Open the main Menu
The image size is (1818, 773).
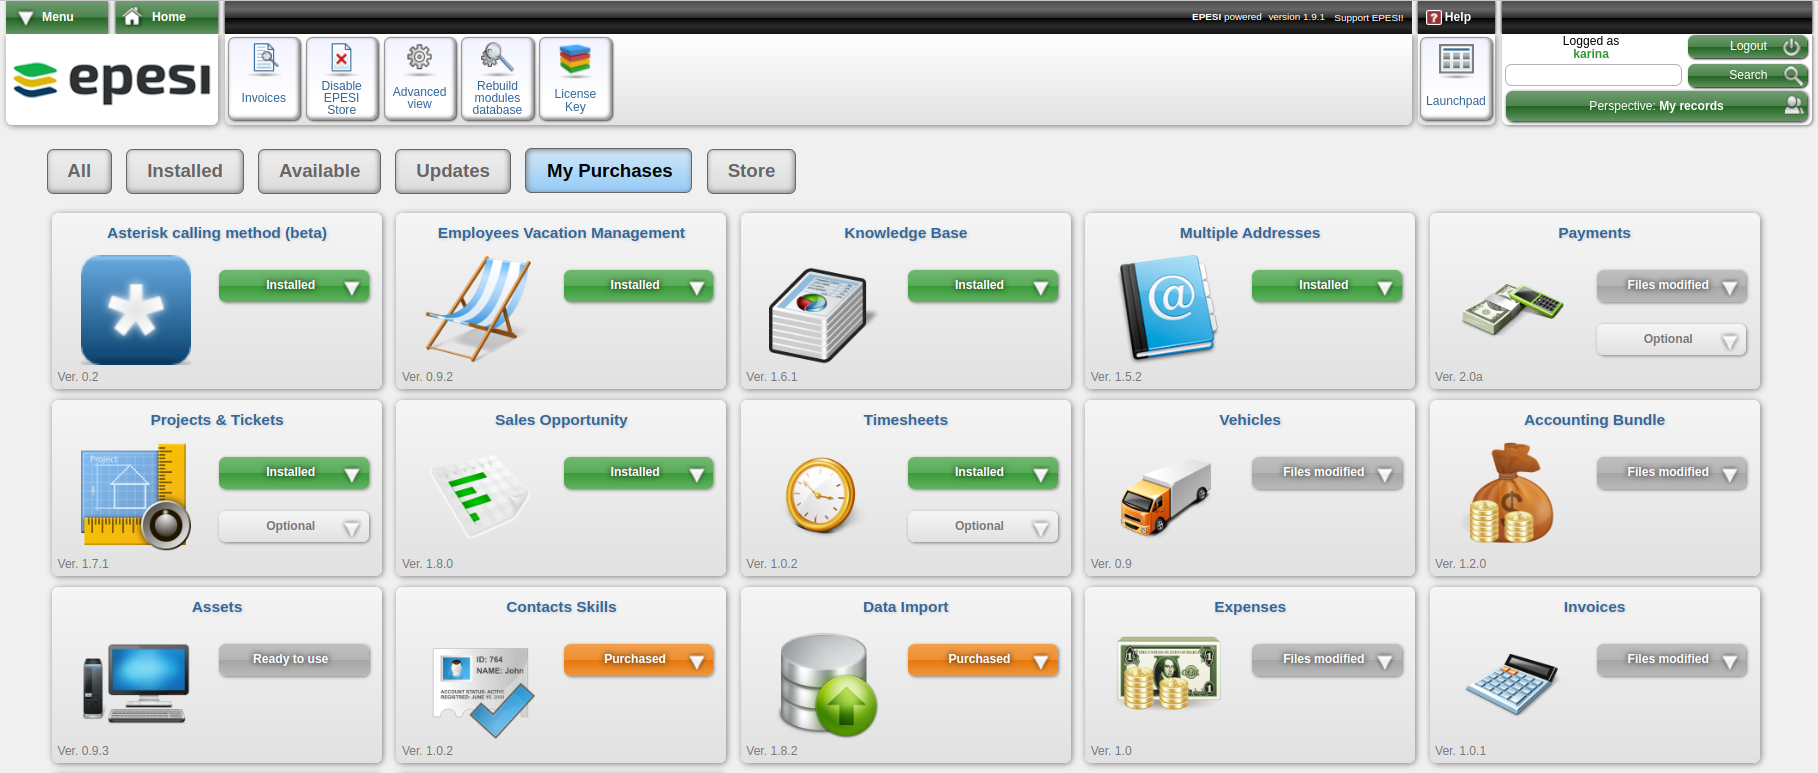[x=48, y=17]
